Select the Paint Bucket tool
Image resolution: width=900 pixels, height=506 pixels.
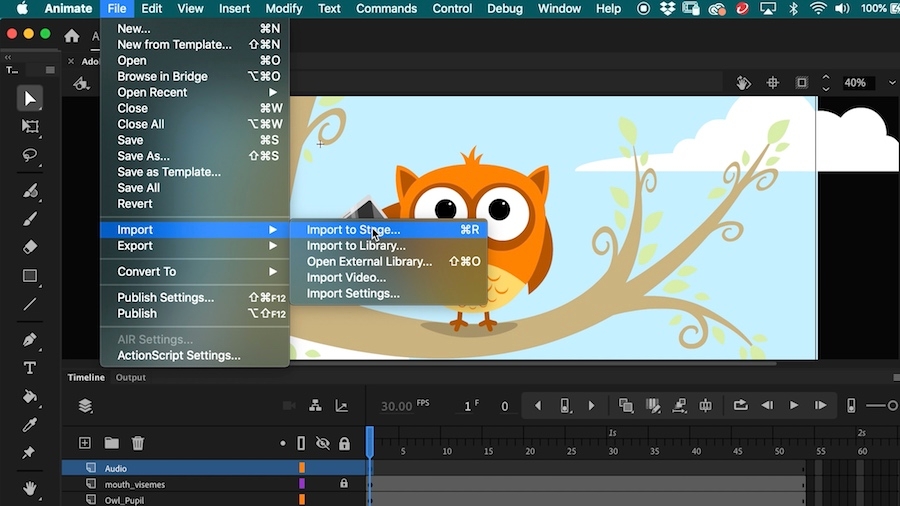(x=30, y=396)
